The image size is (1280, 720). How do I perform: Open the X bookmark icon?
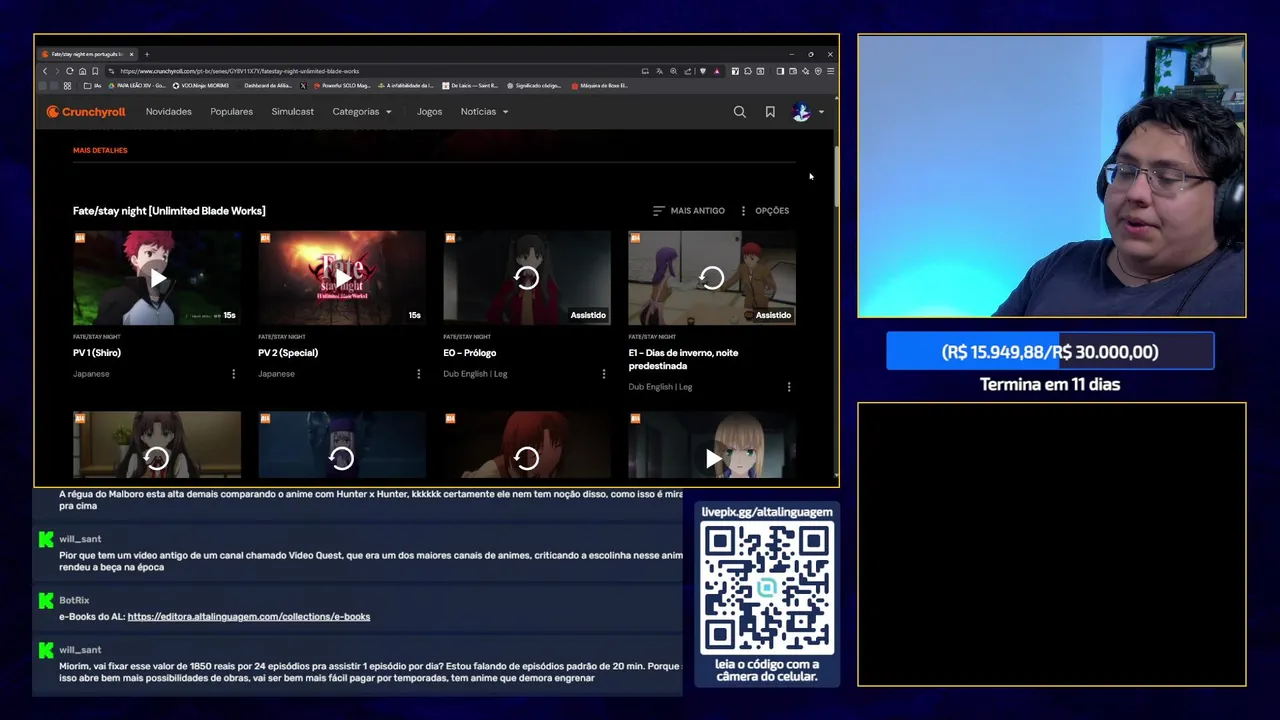[x=303, y=86]
